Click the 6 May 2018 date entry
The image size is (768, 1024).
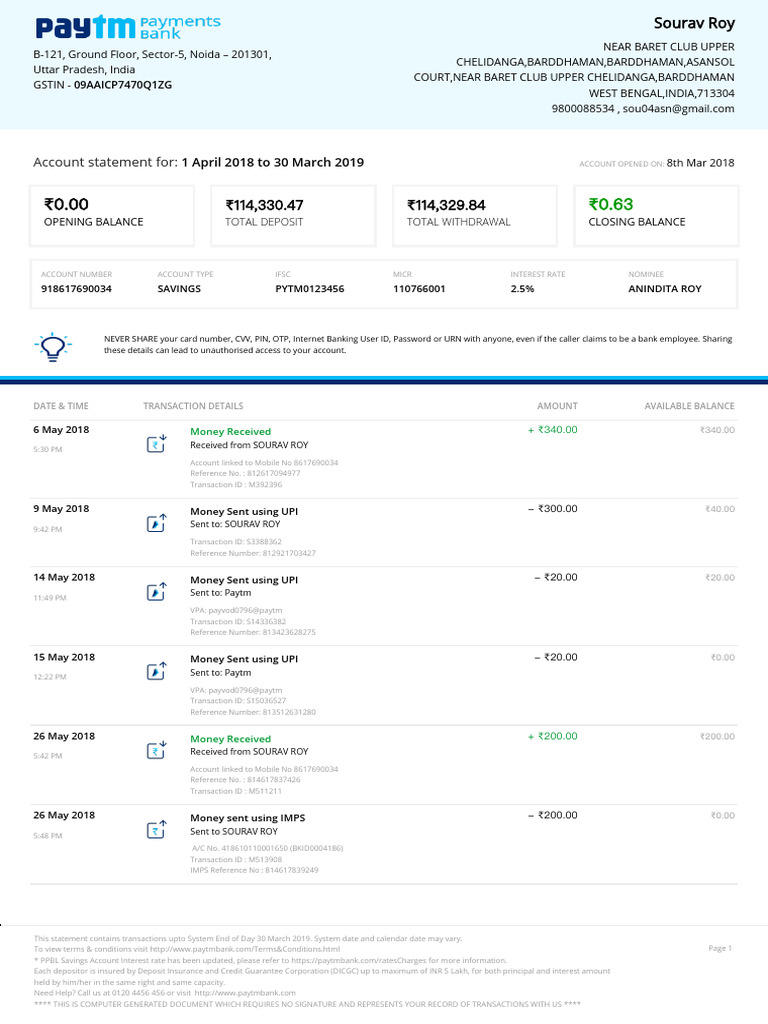click(x=61, y=430)
